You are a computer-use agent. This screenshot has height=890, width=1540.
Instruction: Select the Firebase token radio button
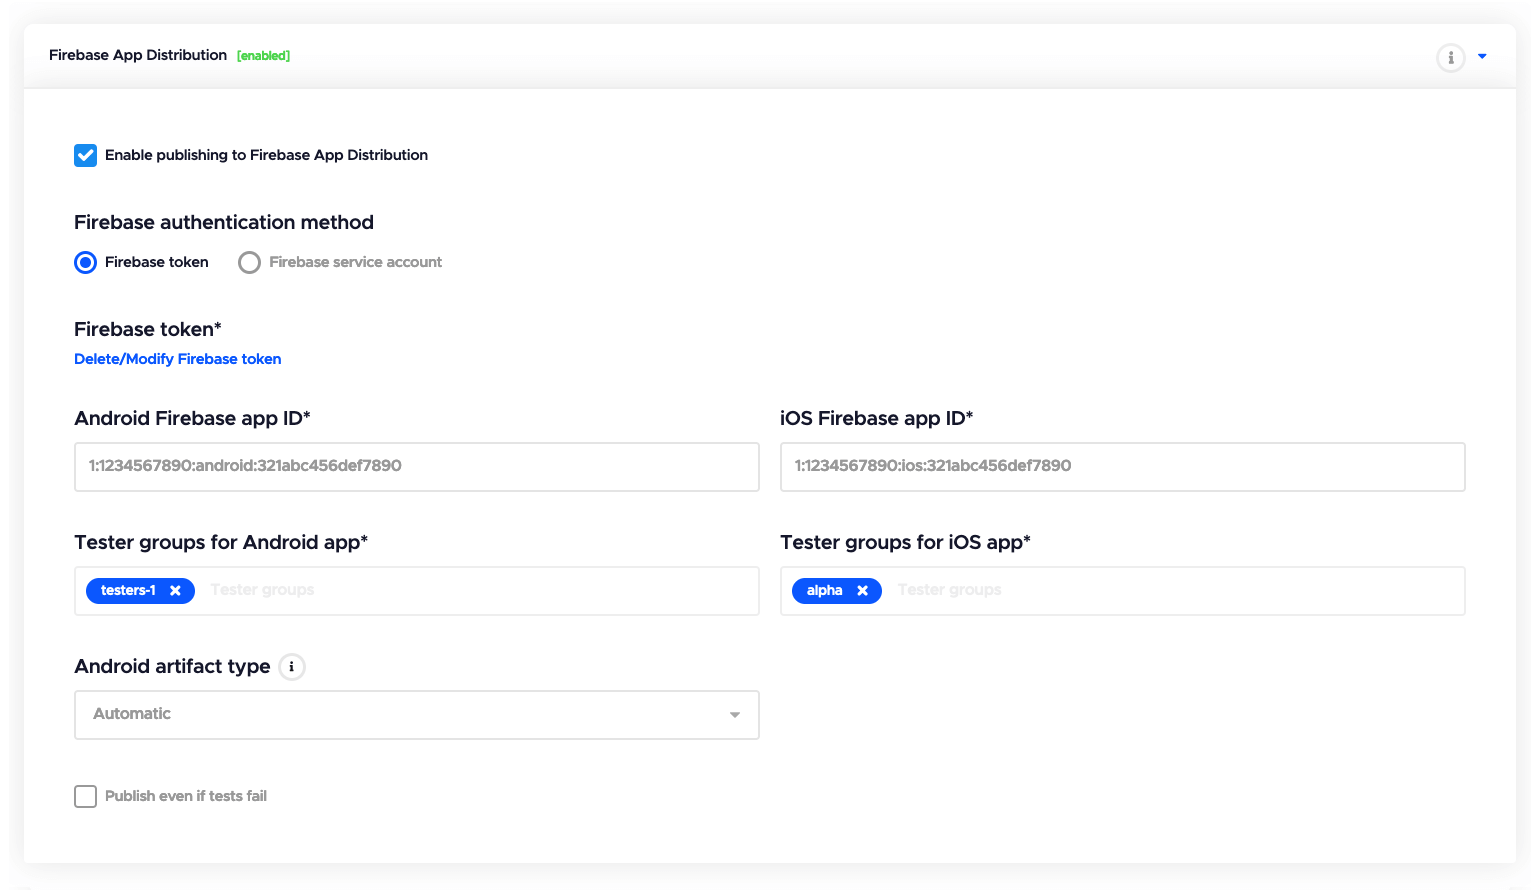pos(85,262)
